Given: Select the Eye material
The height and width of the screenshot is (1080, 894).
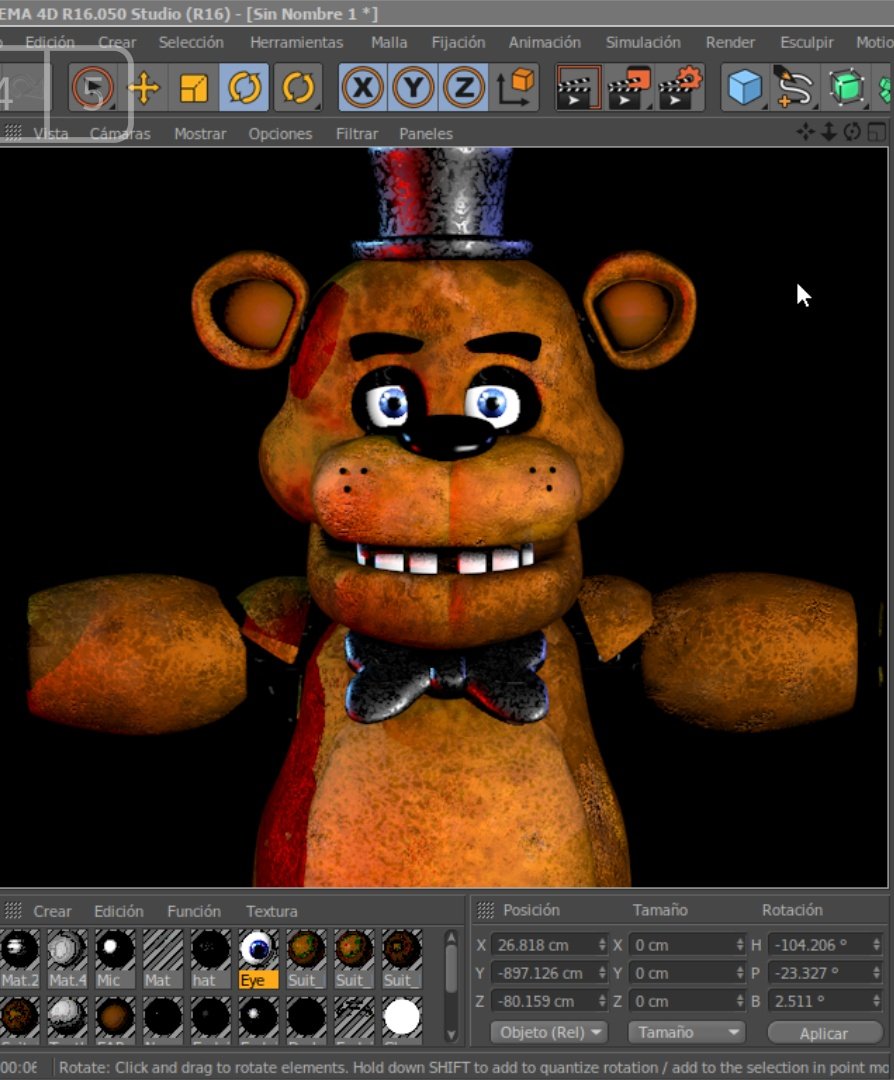Looking at the screenshot, I should [258, 959].
